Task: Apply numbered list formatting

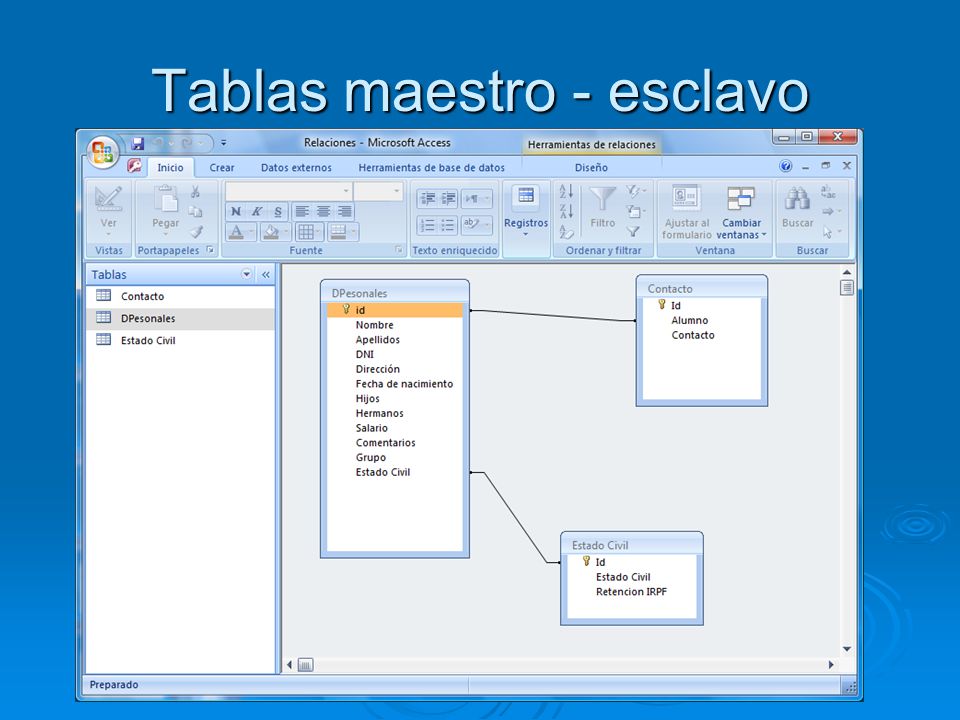Action: coord(427,225)
